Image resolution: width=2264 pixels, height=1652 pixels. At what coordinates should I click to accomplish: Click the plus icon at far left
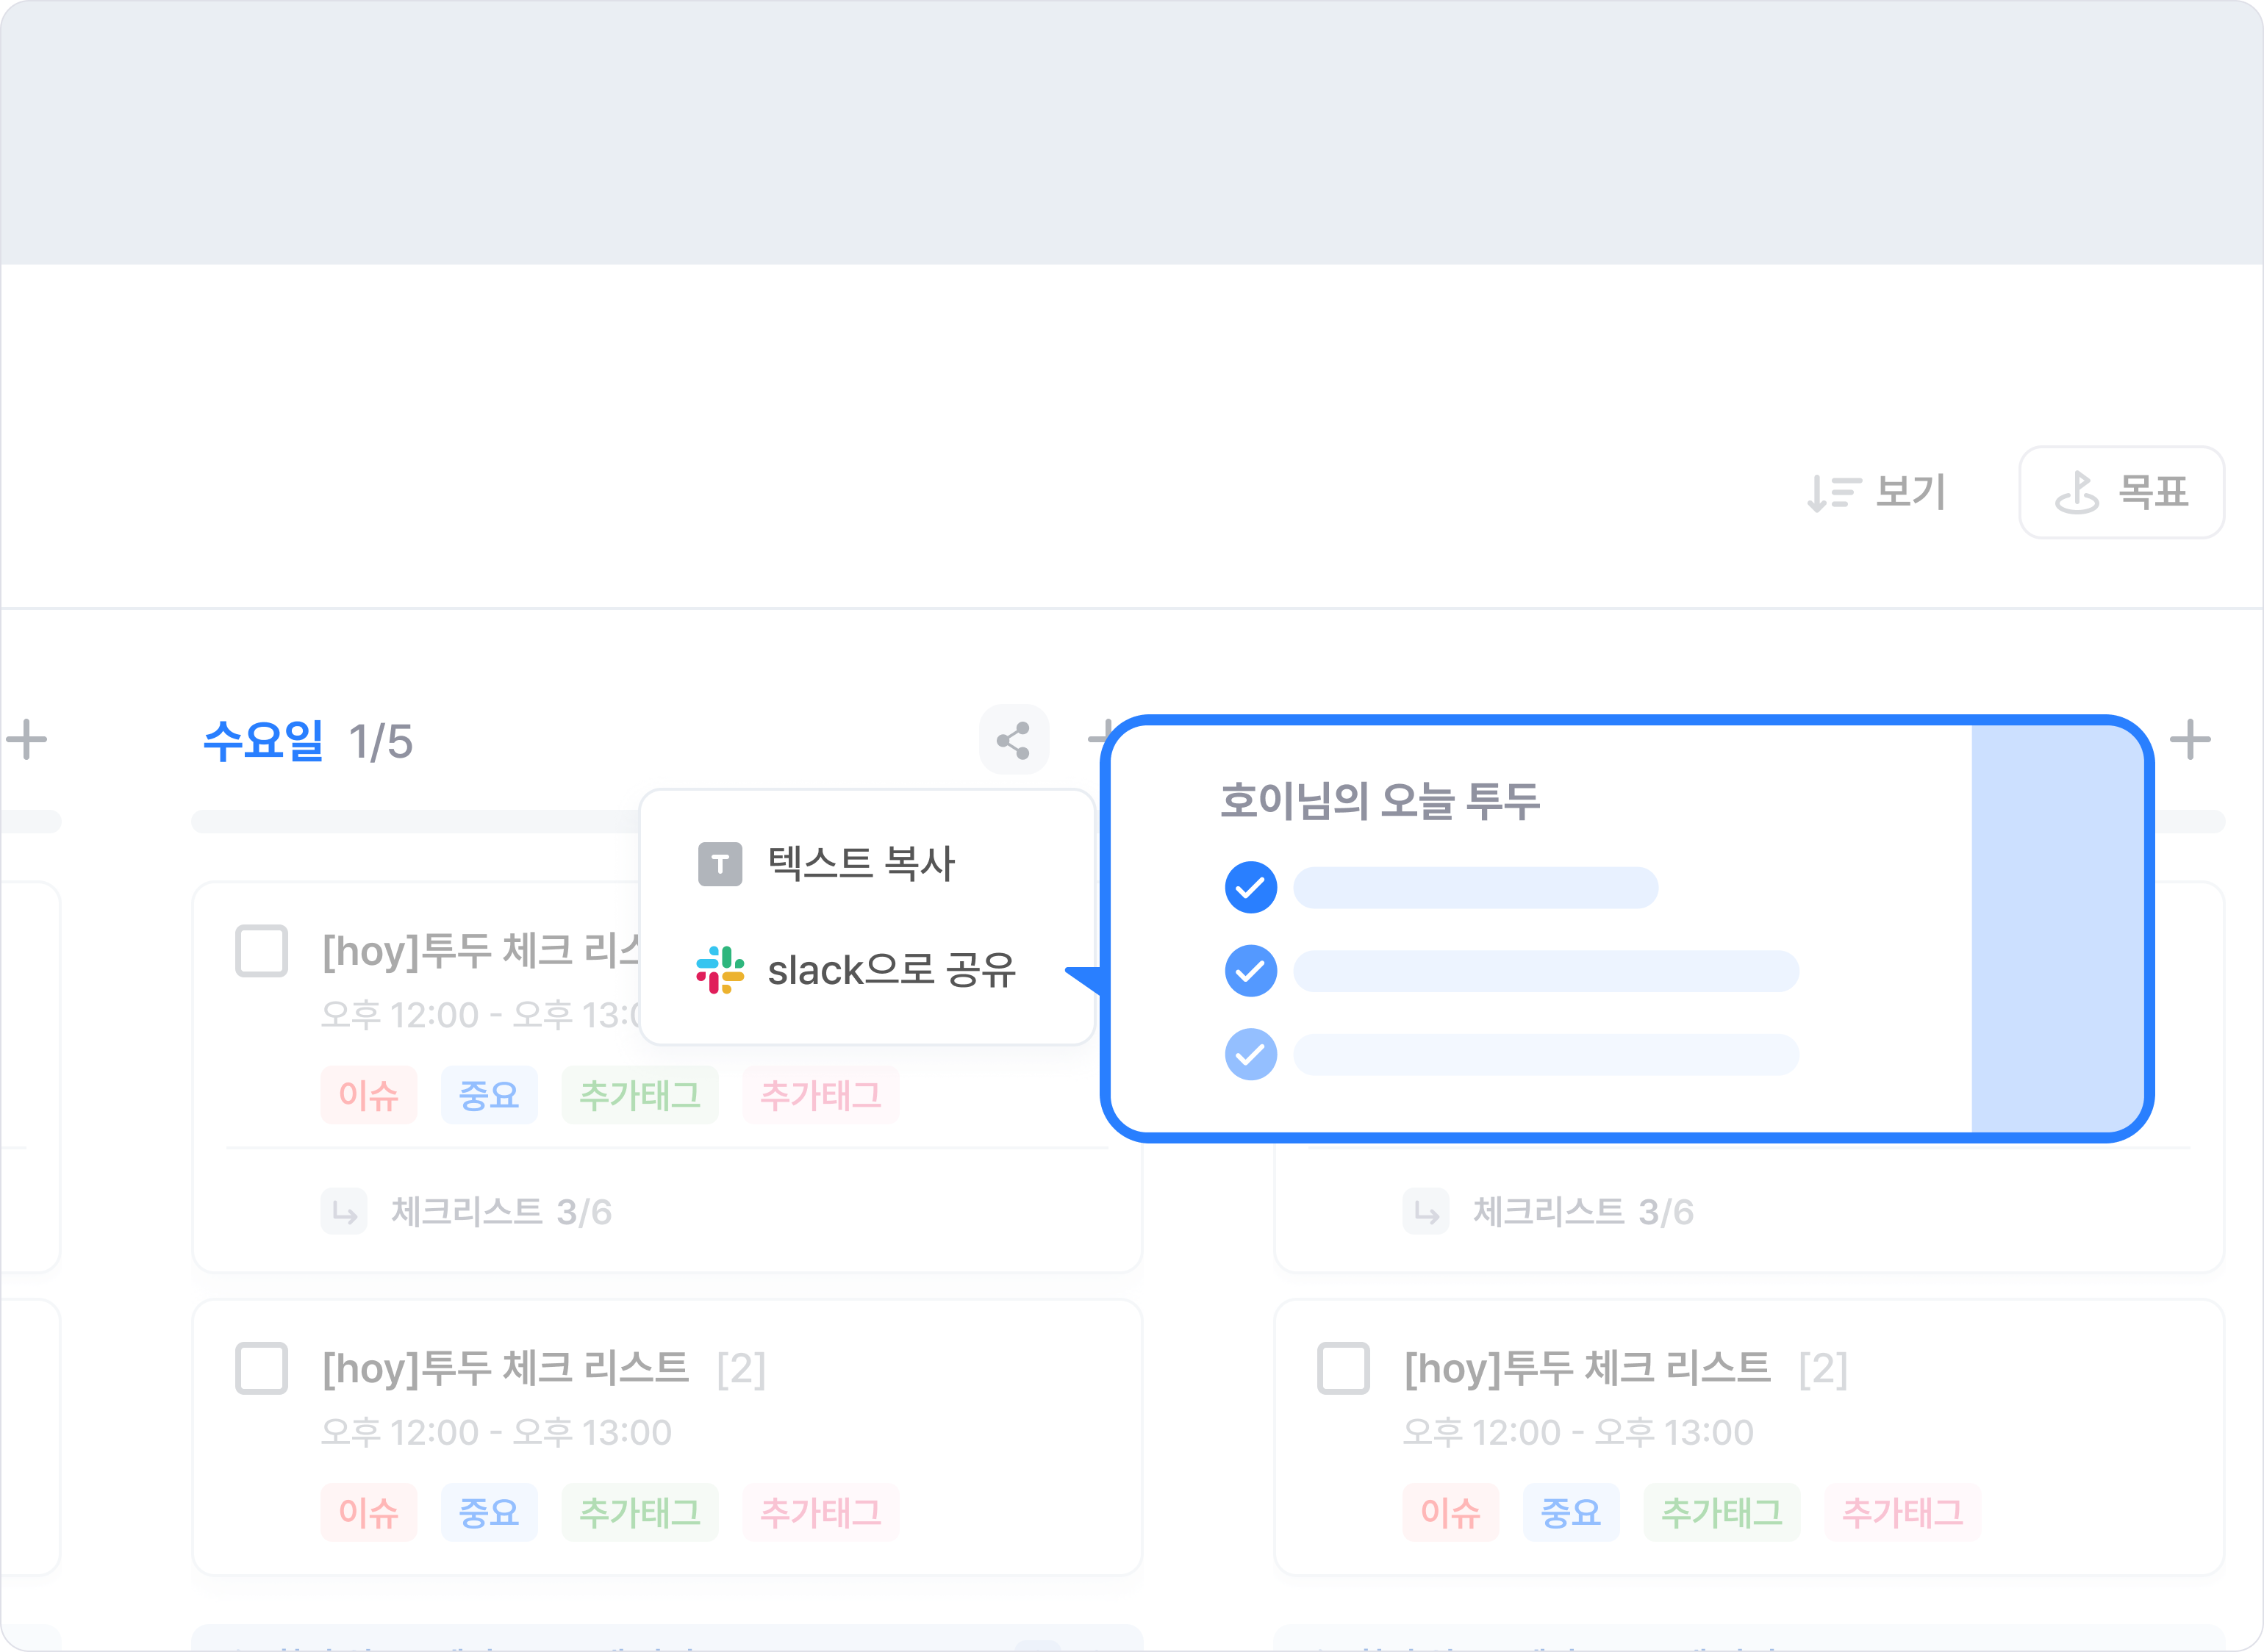click(27, 740)
